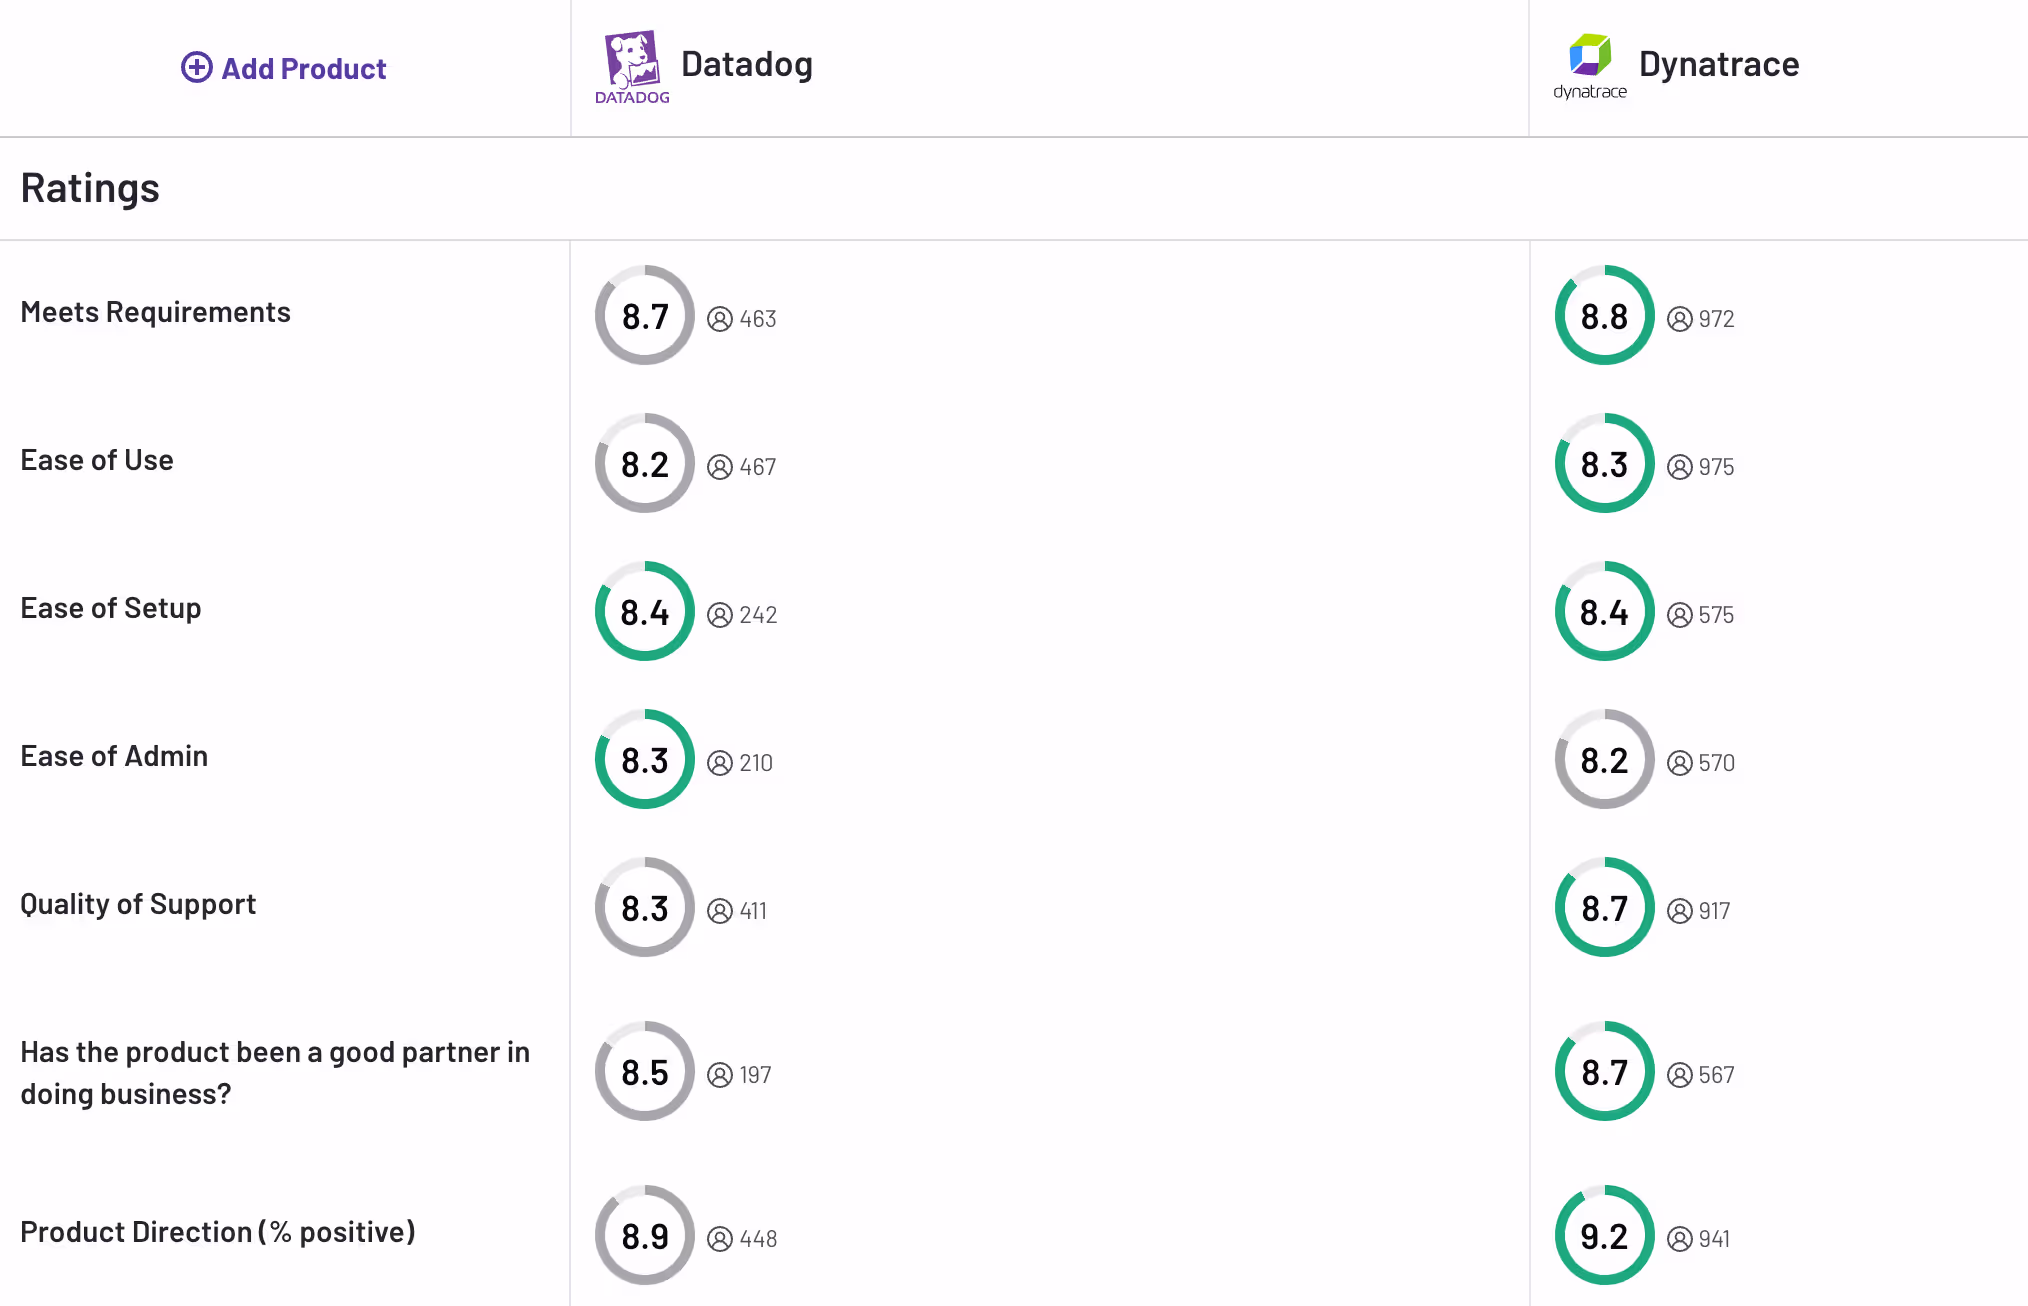The width and height of the screenshot is (2028, 1306).
Task: Click Datadog's 8.7 Meets Requirements rating ring
Action: (645, 316)
